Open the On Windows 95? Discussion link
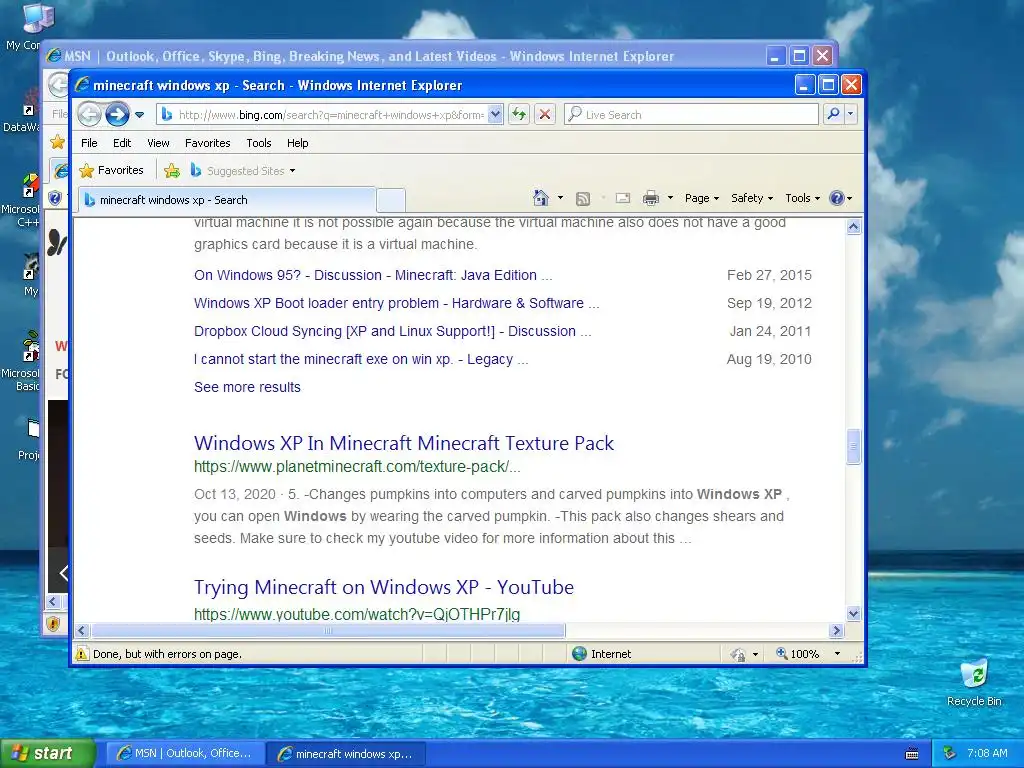This screenshot has width=1024, height=768. [x=372, y=276]
